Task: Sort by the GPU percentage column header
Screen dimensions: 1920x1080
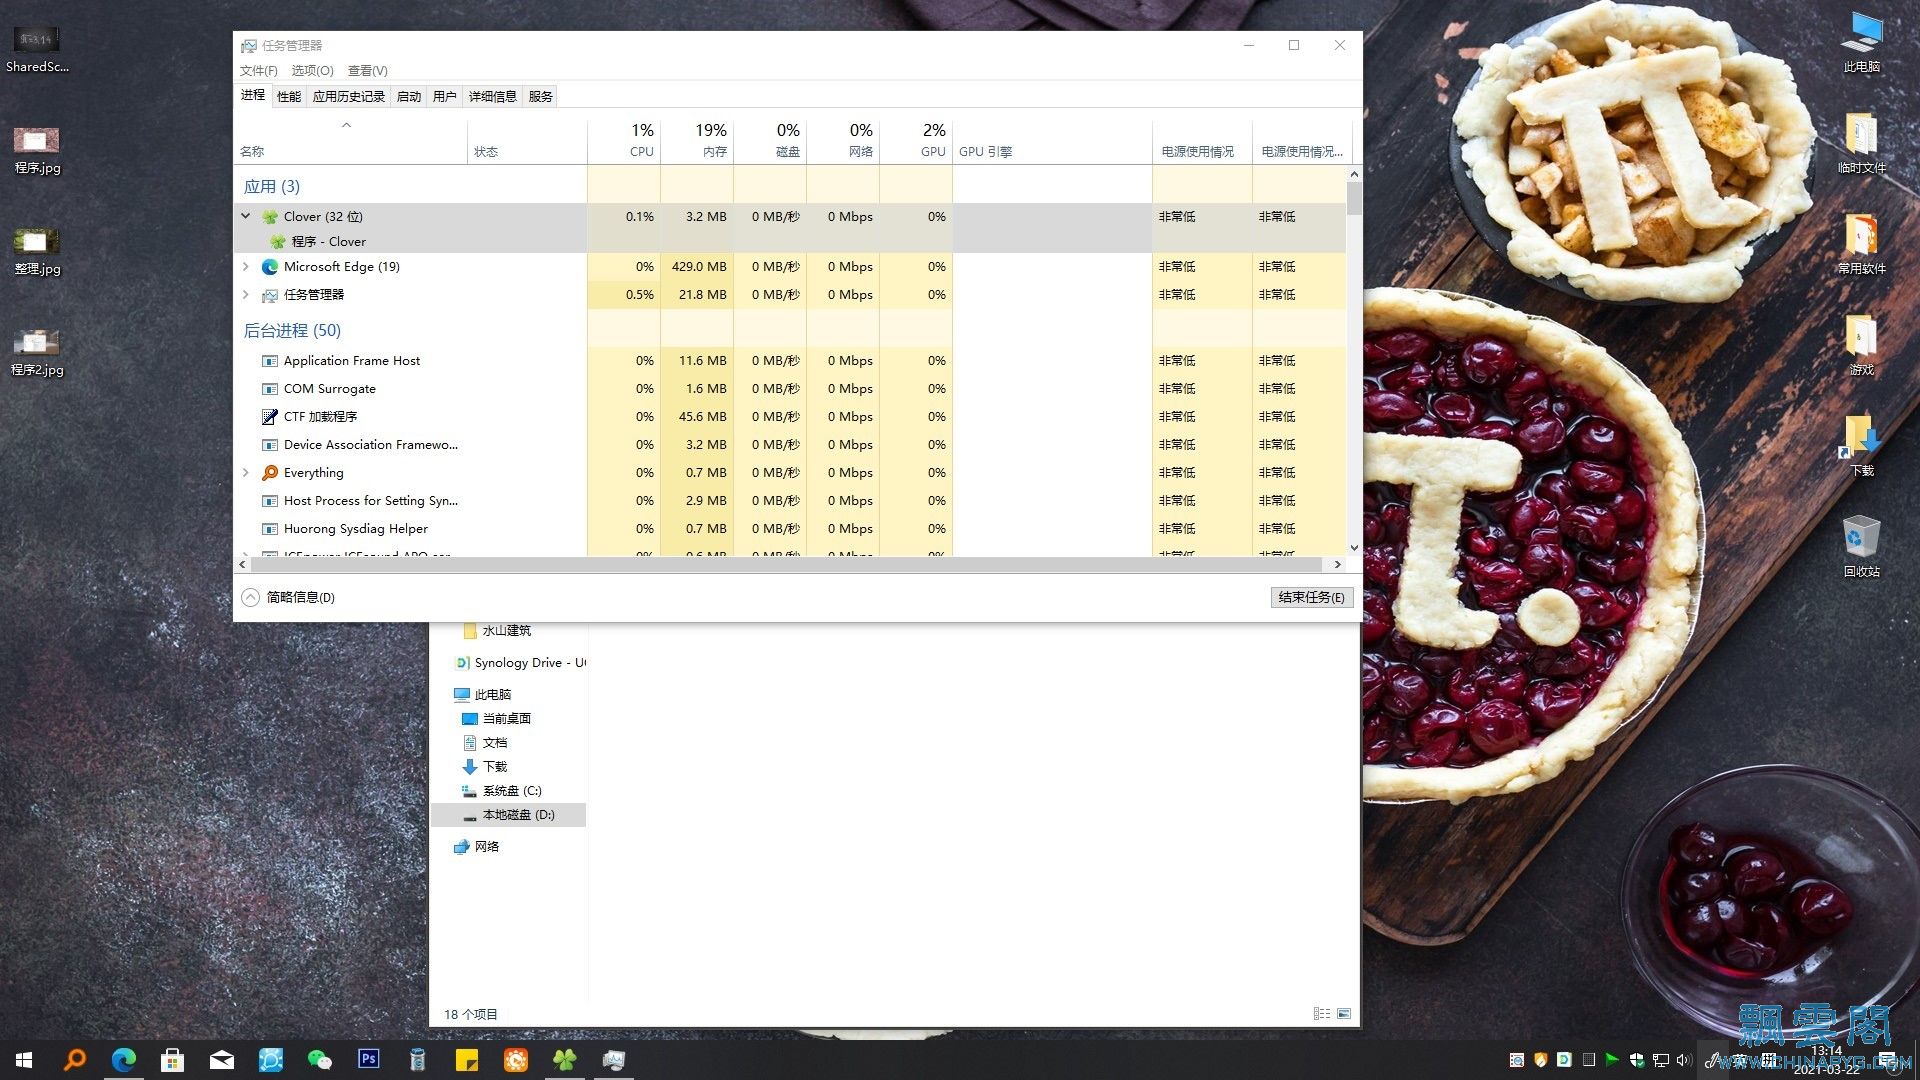Action: pyautogui.click(x=916, y=141)
